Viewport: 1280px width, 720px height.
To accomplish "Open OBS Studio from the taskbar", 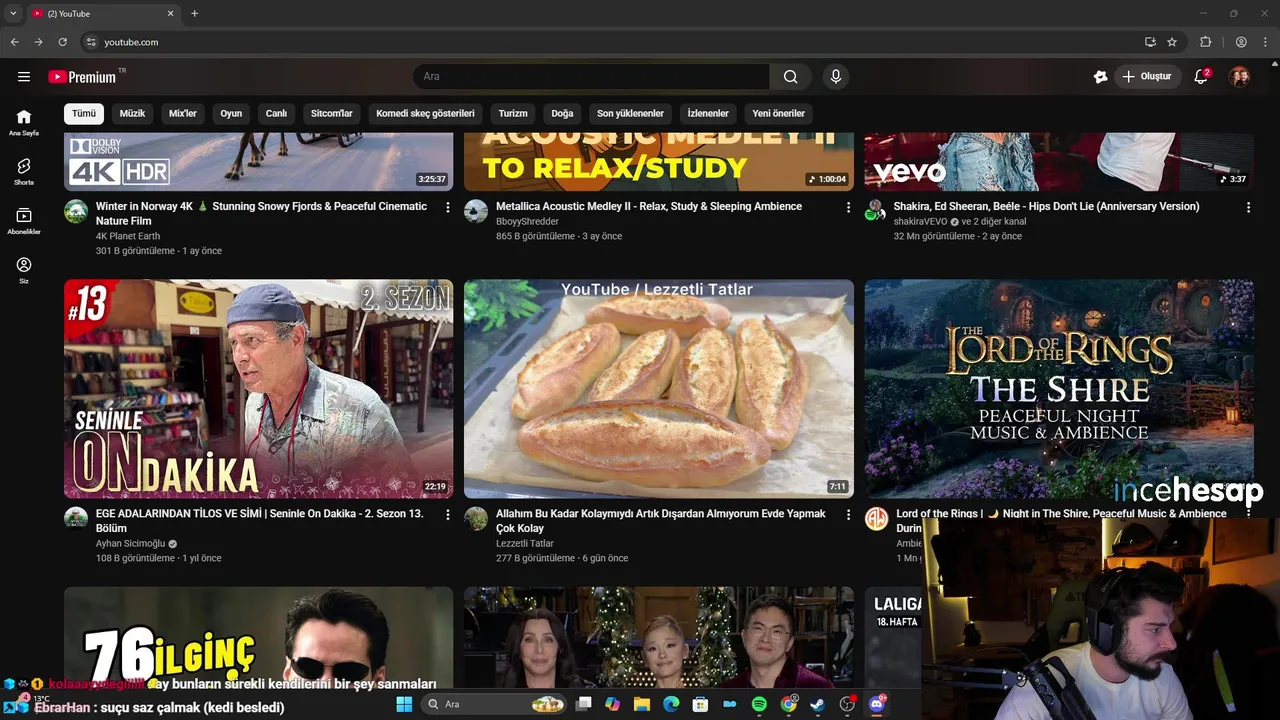I will click(x=847, y=704).
